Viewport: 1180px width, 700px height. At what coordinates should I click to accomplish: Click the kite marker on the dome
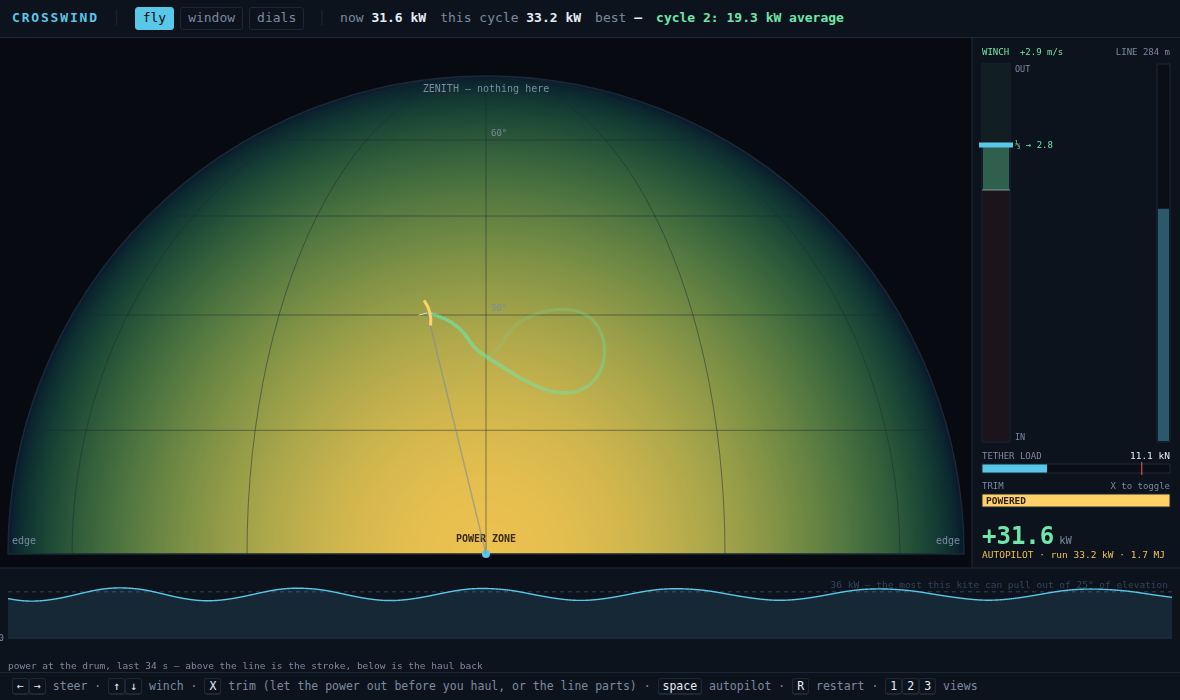click(x=427, y=312)
